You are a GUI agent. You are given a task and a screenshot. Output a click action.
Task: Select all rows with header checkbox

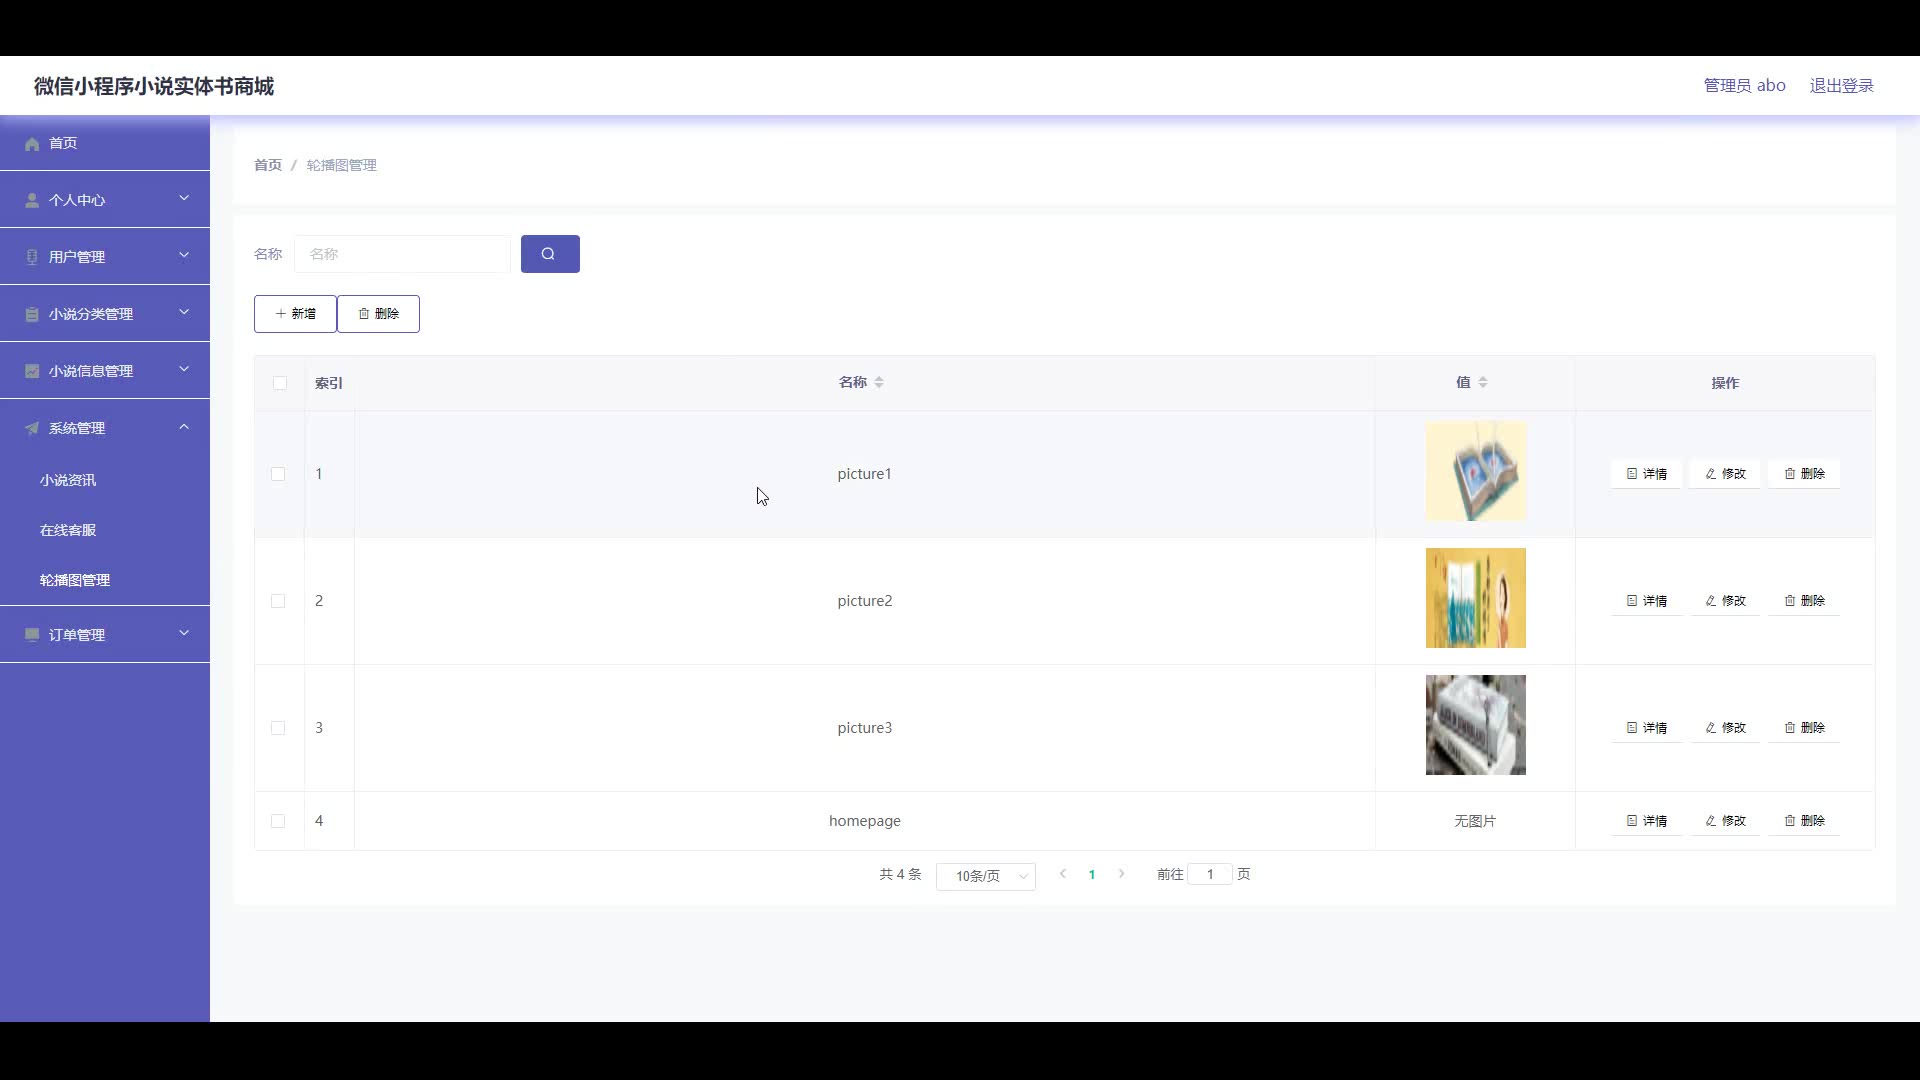(280, 383)
